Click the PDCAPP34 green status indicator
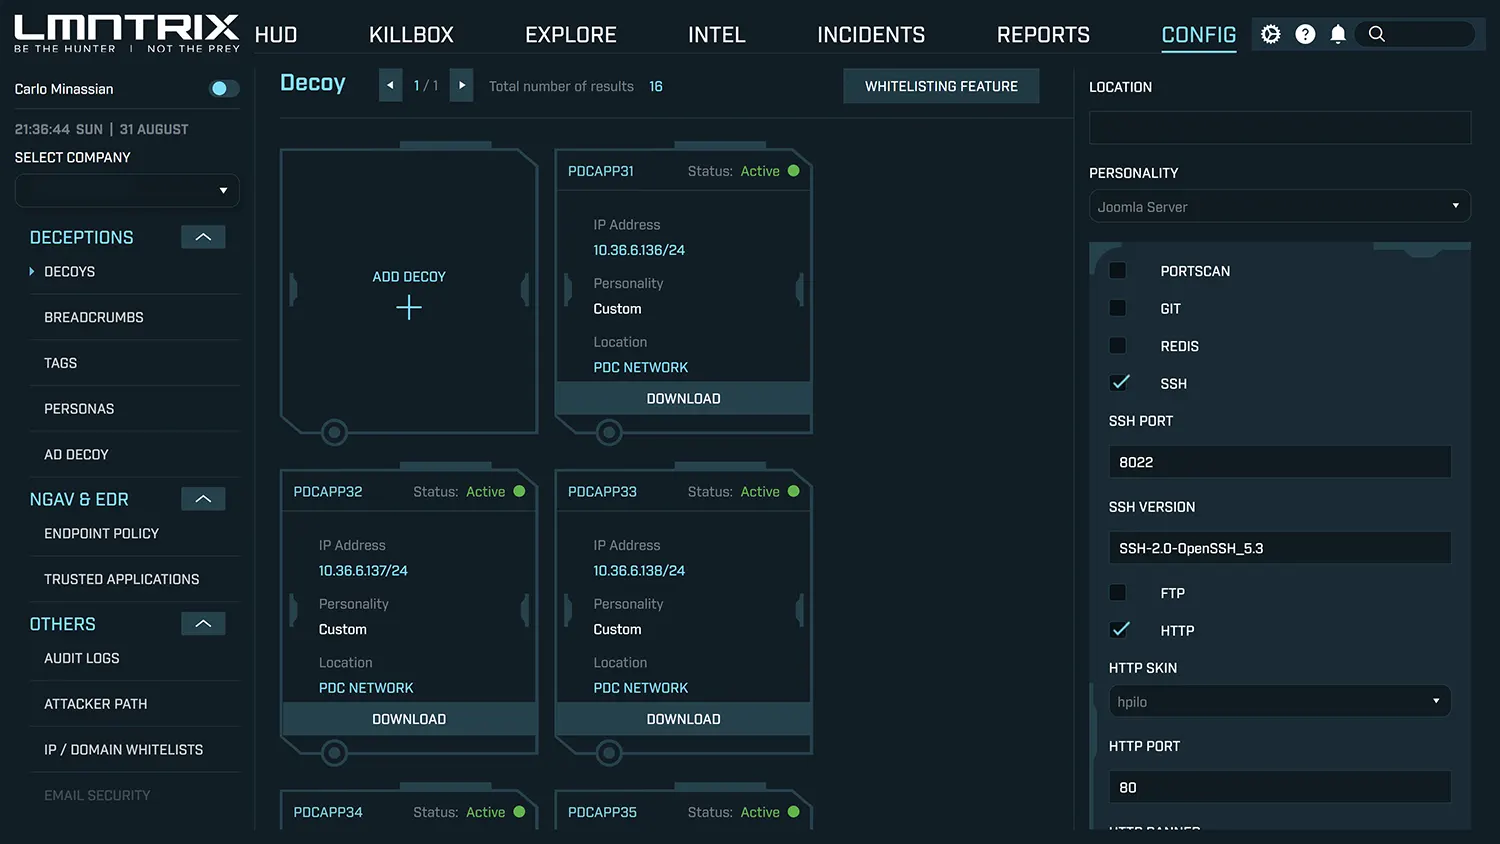This screenshot has width=1500, height=844. click(x=519, y=812)
